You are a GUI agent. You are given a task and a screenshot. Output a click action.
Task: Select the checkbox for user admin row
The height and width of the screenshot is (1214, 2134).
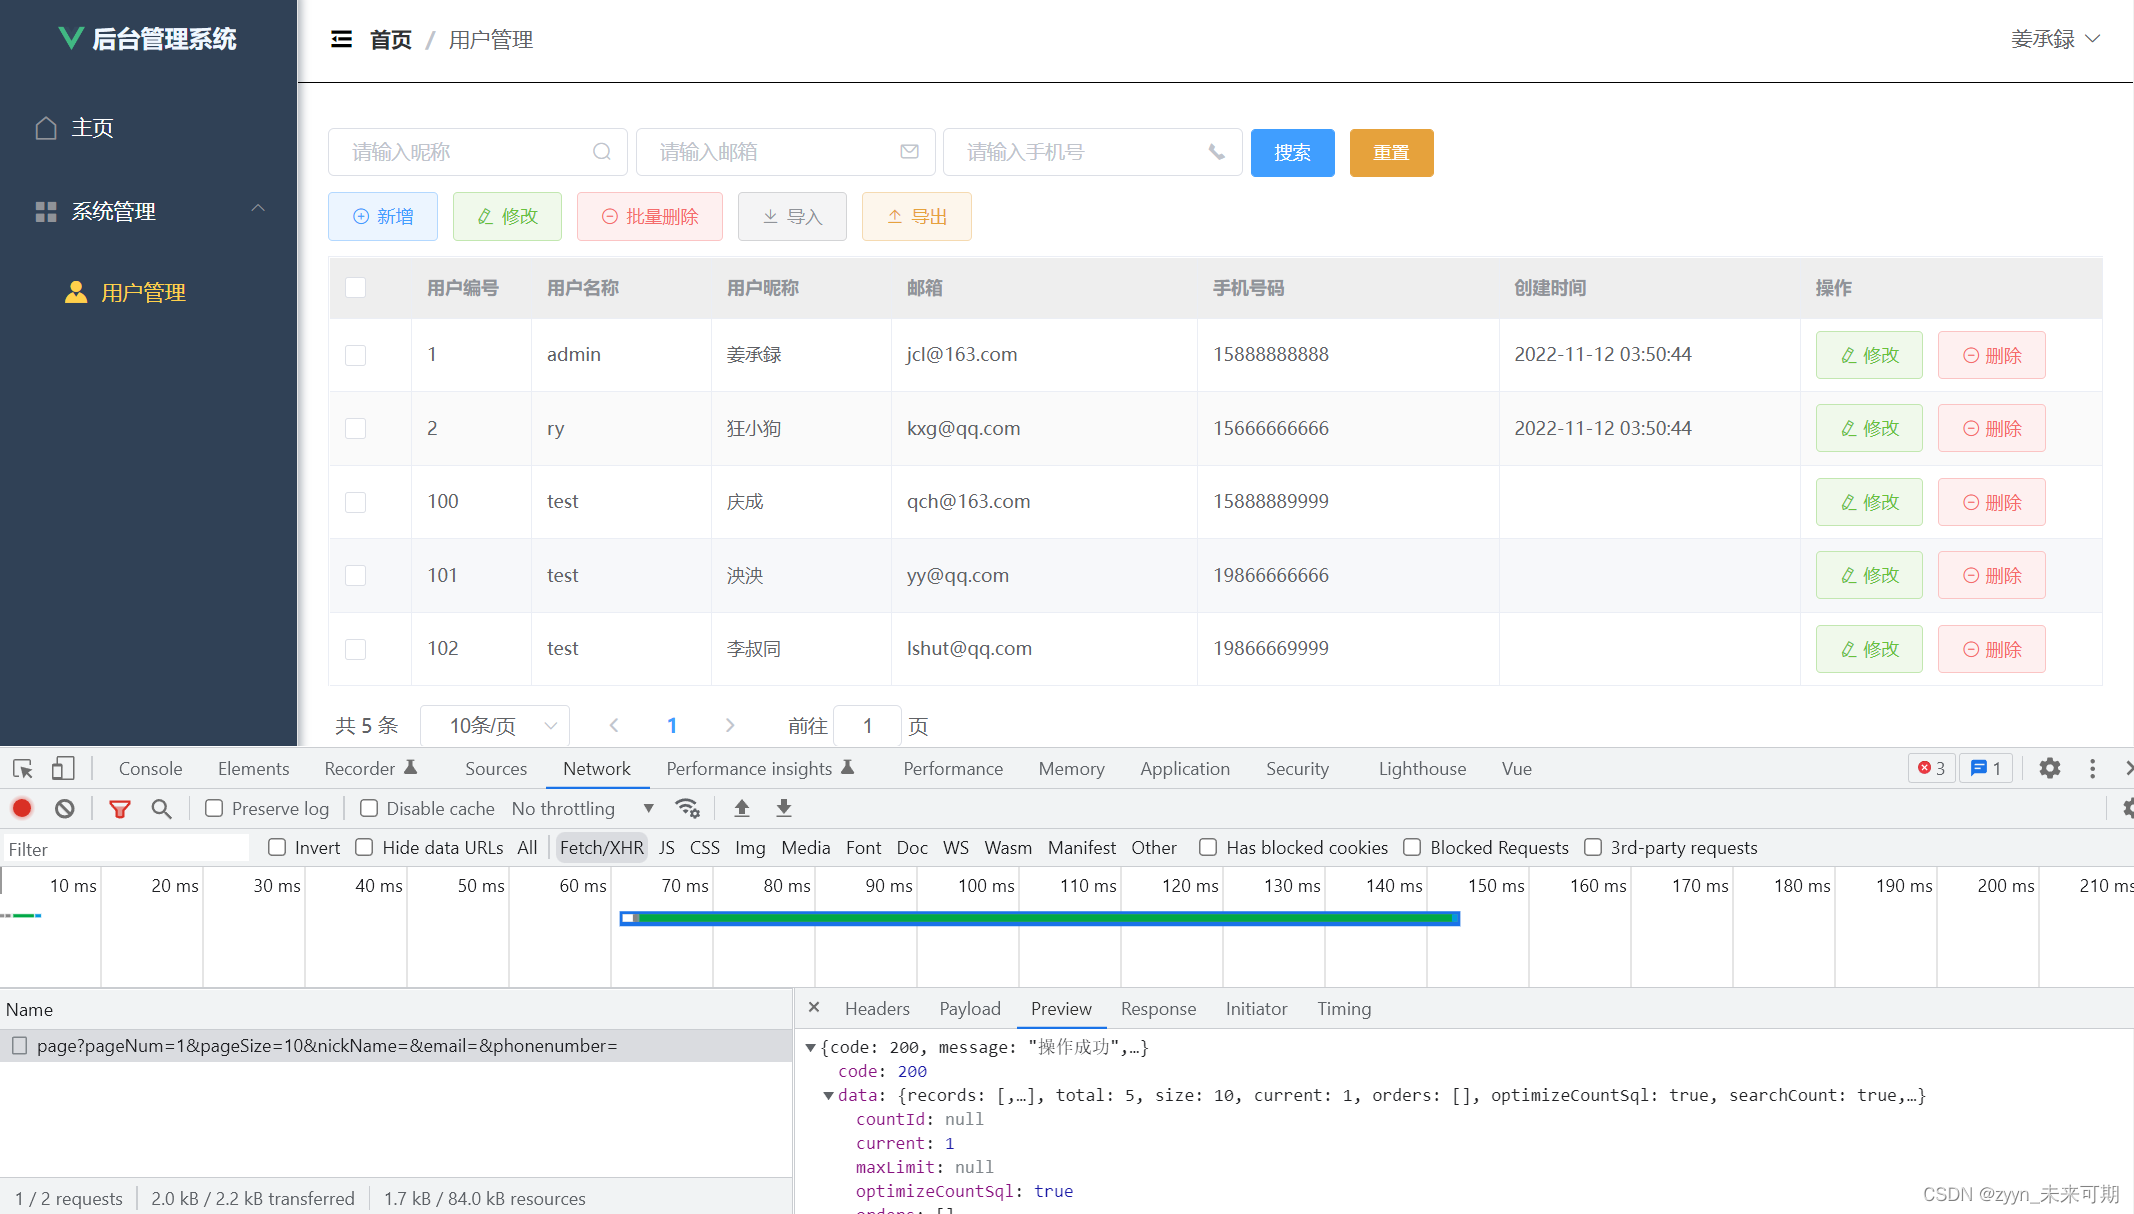[355, 355]
